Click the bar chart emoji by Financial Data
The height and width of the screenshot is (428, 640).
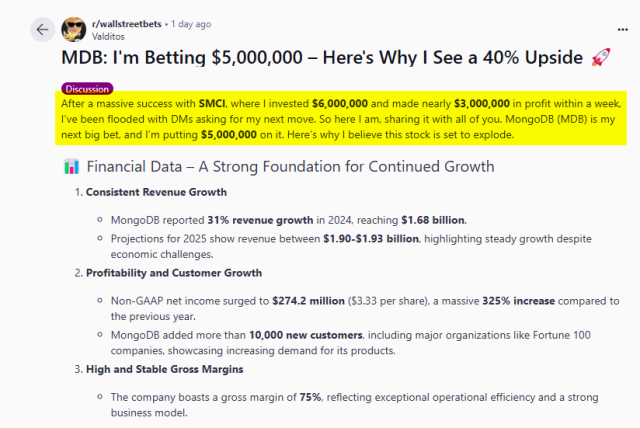coord(70,166)
